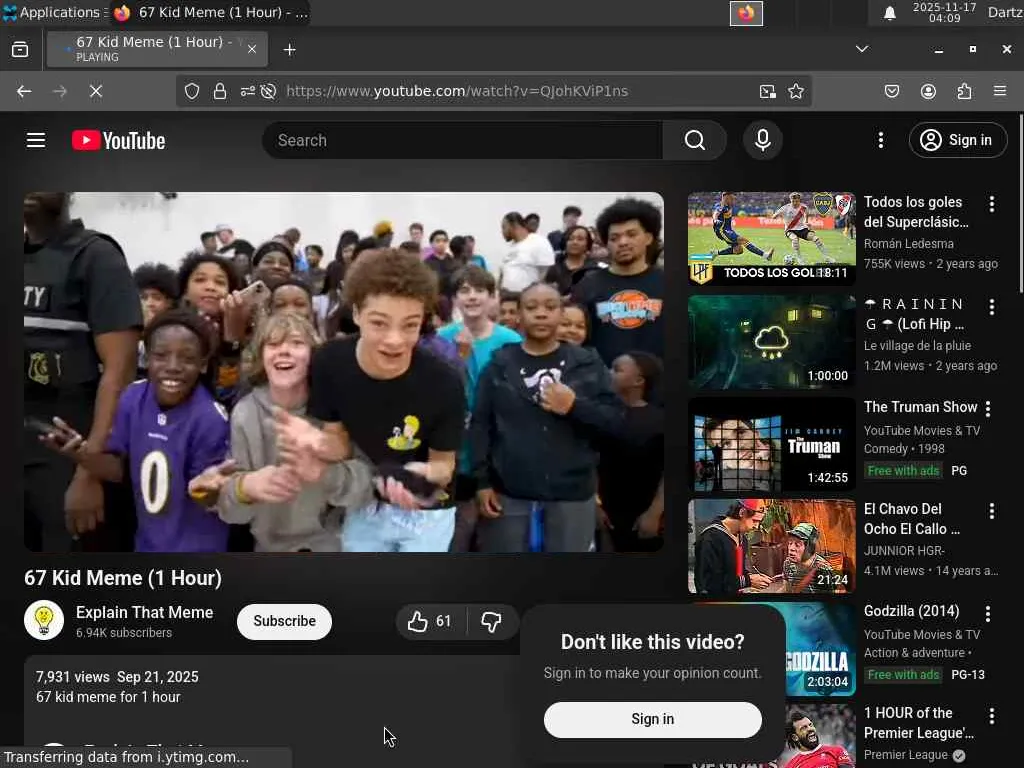The image size is (1024, 768).
Task: Click the video player to pause
Action: 344,372
